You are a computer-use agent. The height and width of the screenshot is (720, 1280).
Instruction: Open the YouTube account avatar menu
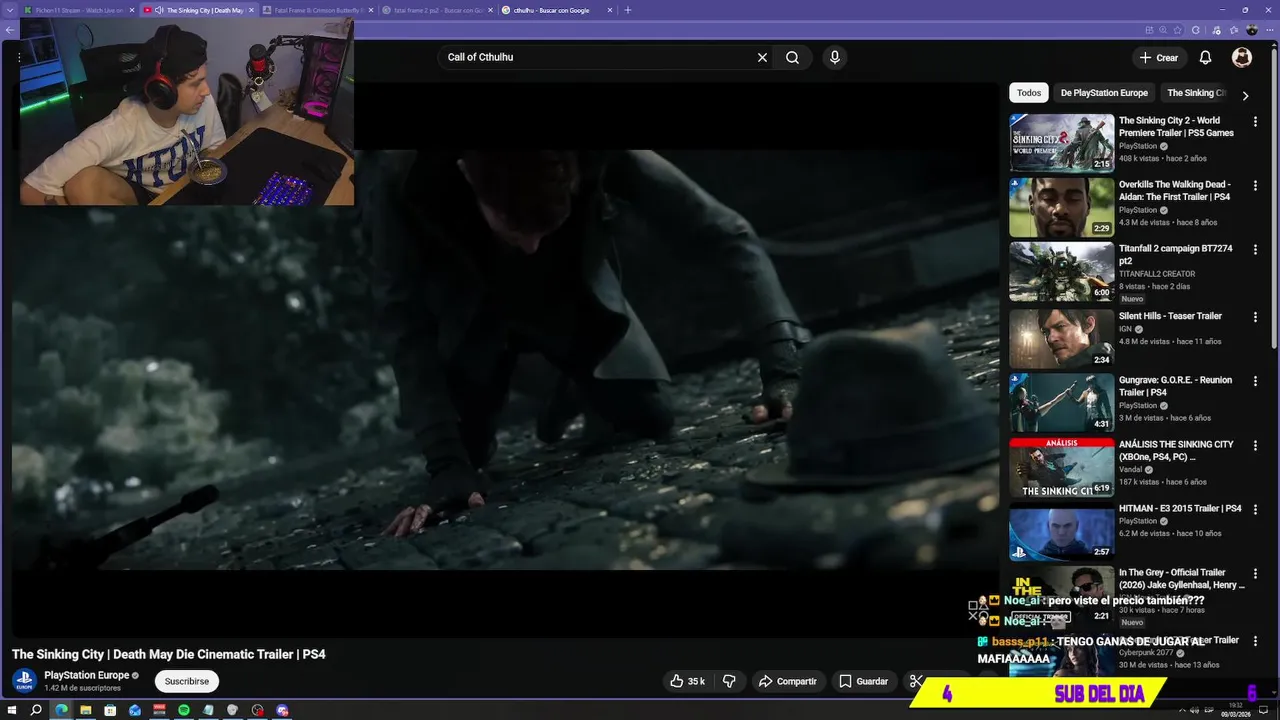(x=1242, y=58)
